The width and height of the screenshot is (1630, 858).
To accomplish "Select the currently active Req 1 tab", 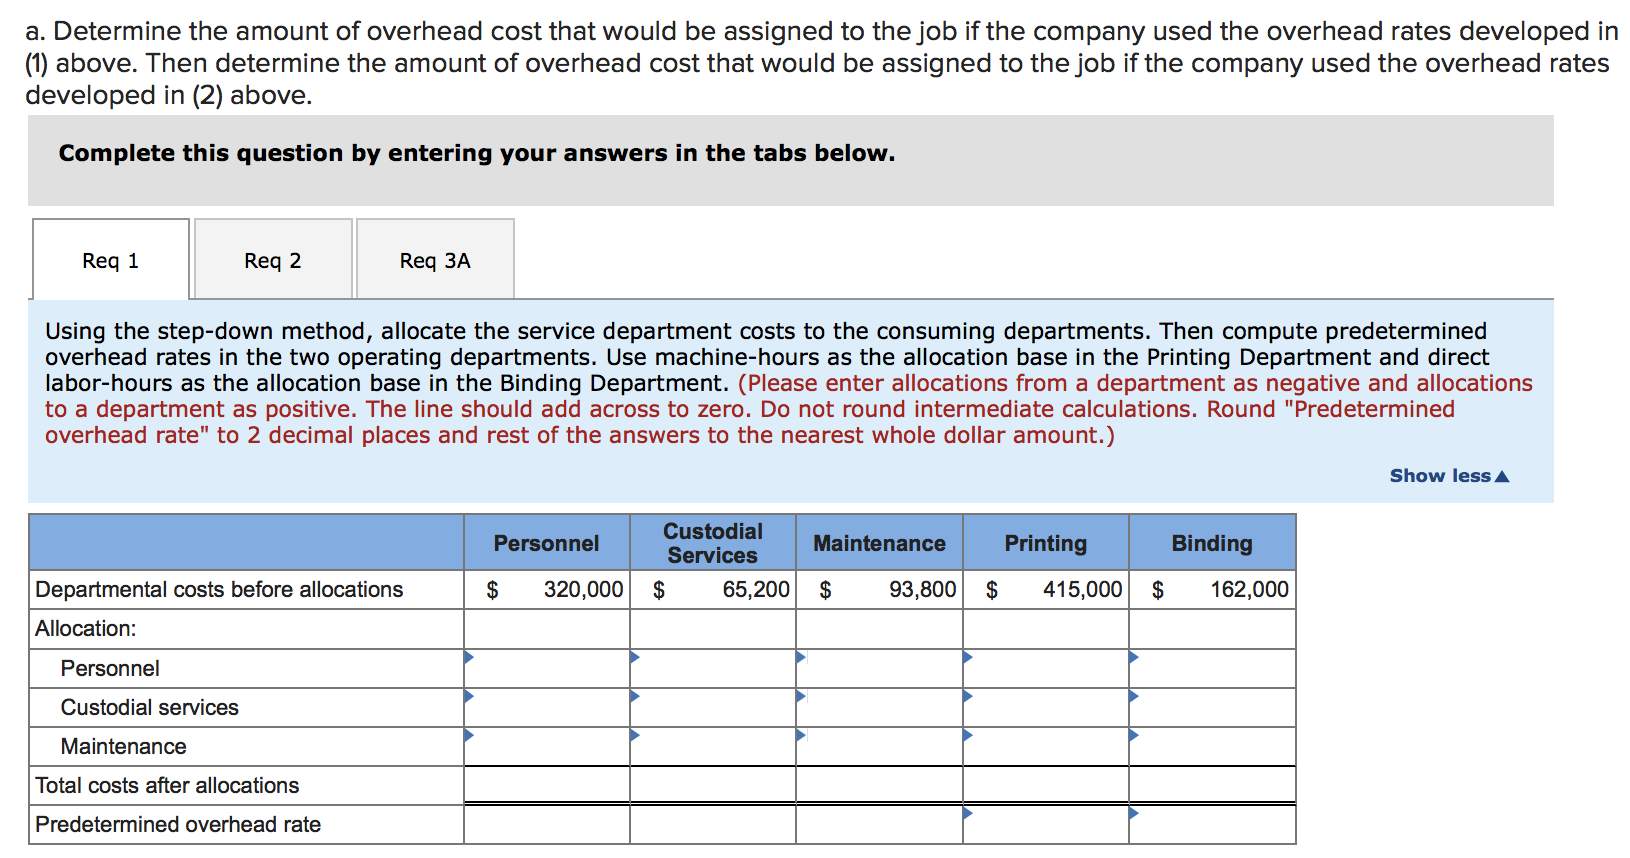I will pos(110,258).
